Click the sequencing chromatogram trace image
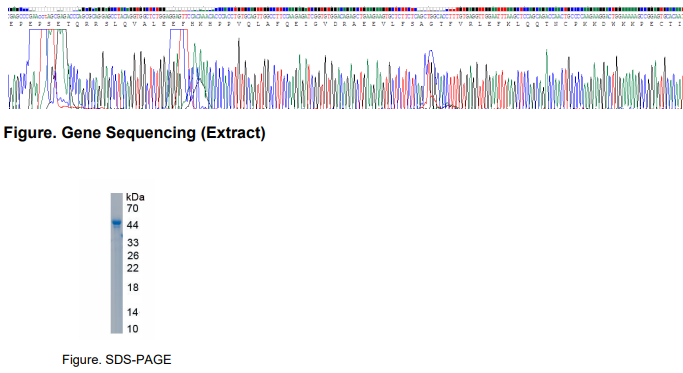Image resolution: width=683 pixels, height=373 pixels. point(345,69)
